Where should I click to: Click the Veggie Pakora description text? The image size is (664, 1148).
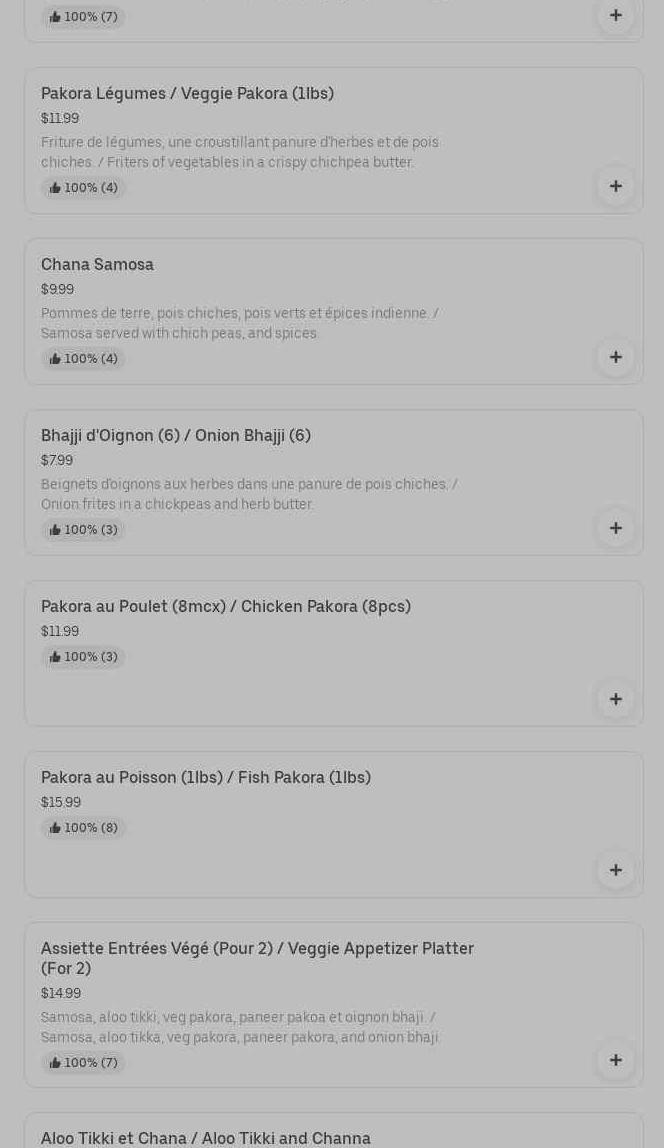pos(240,152)
